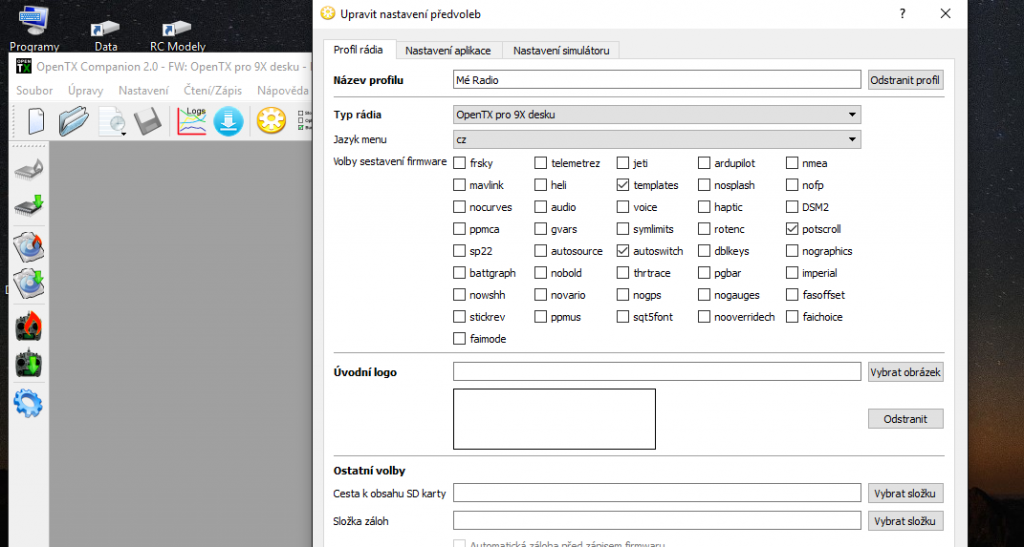Click the blue download arrow icon
The image size is (1024, 547).
228,122
